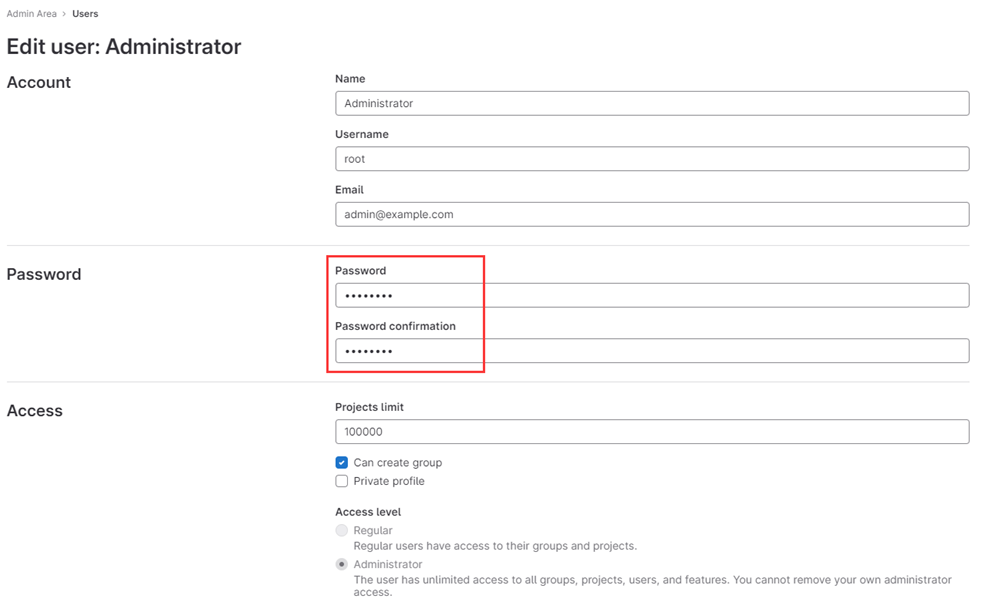Viewport: 985px width, 602px height.
Task: Click into the Password field
Action: (652, 295)
